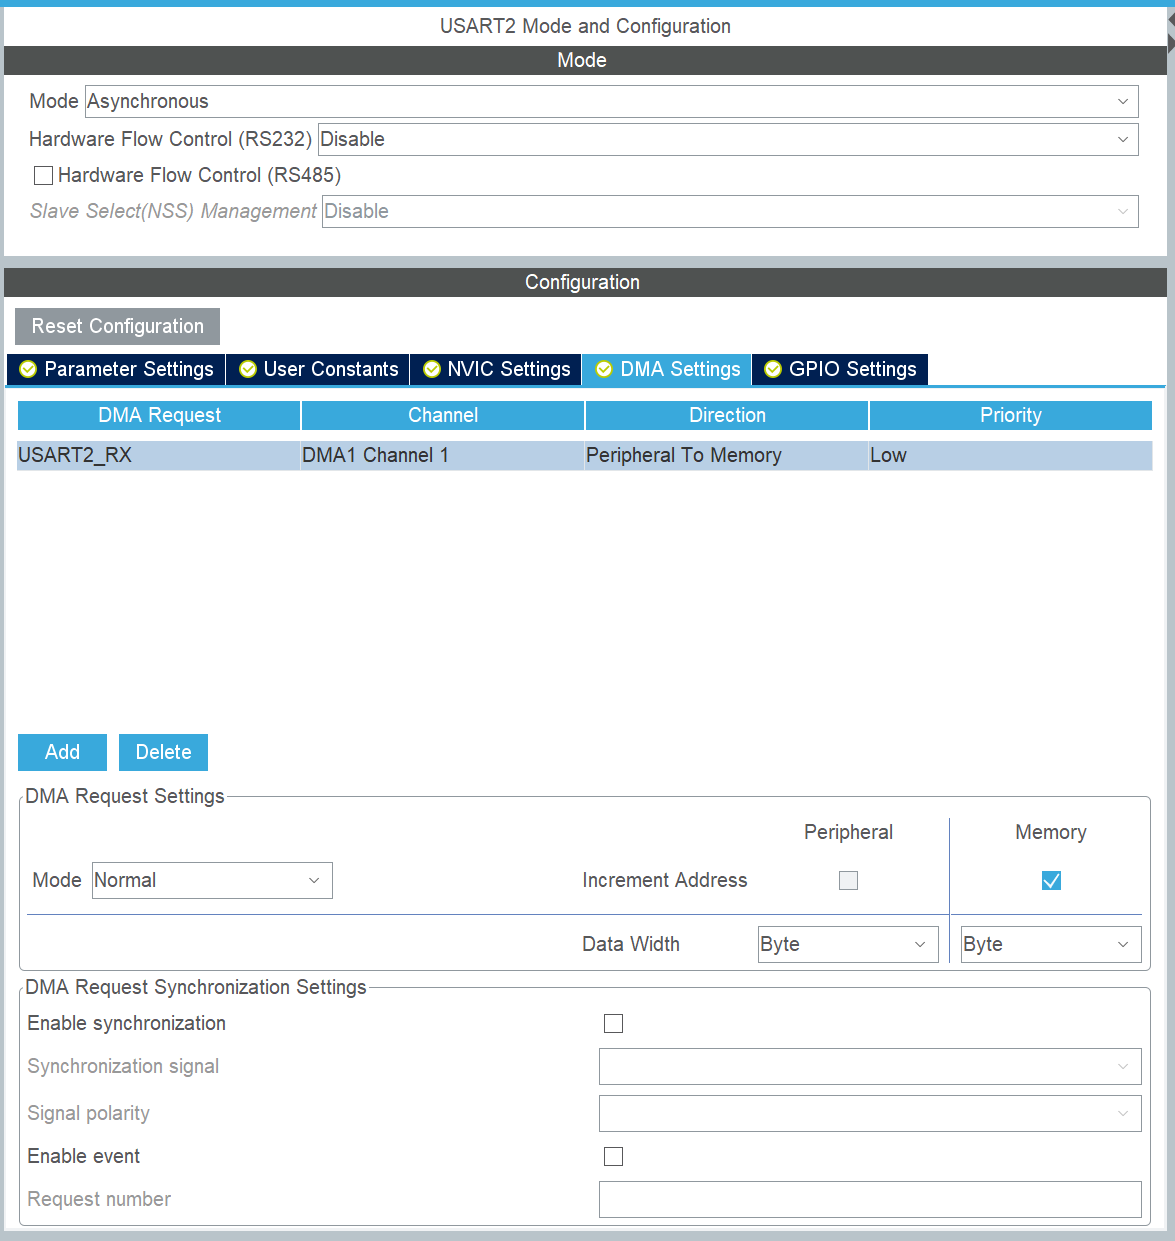The height and width of the screenshot is (1241, 1175).
Task: Click the Channel column header
Action: pos(443,415)
